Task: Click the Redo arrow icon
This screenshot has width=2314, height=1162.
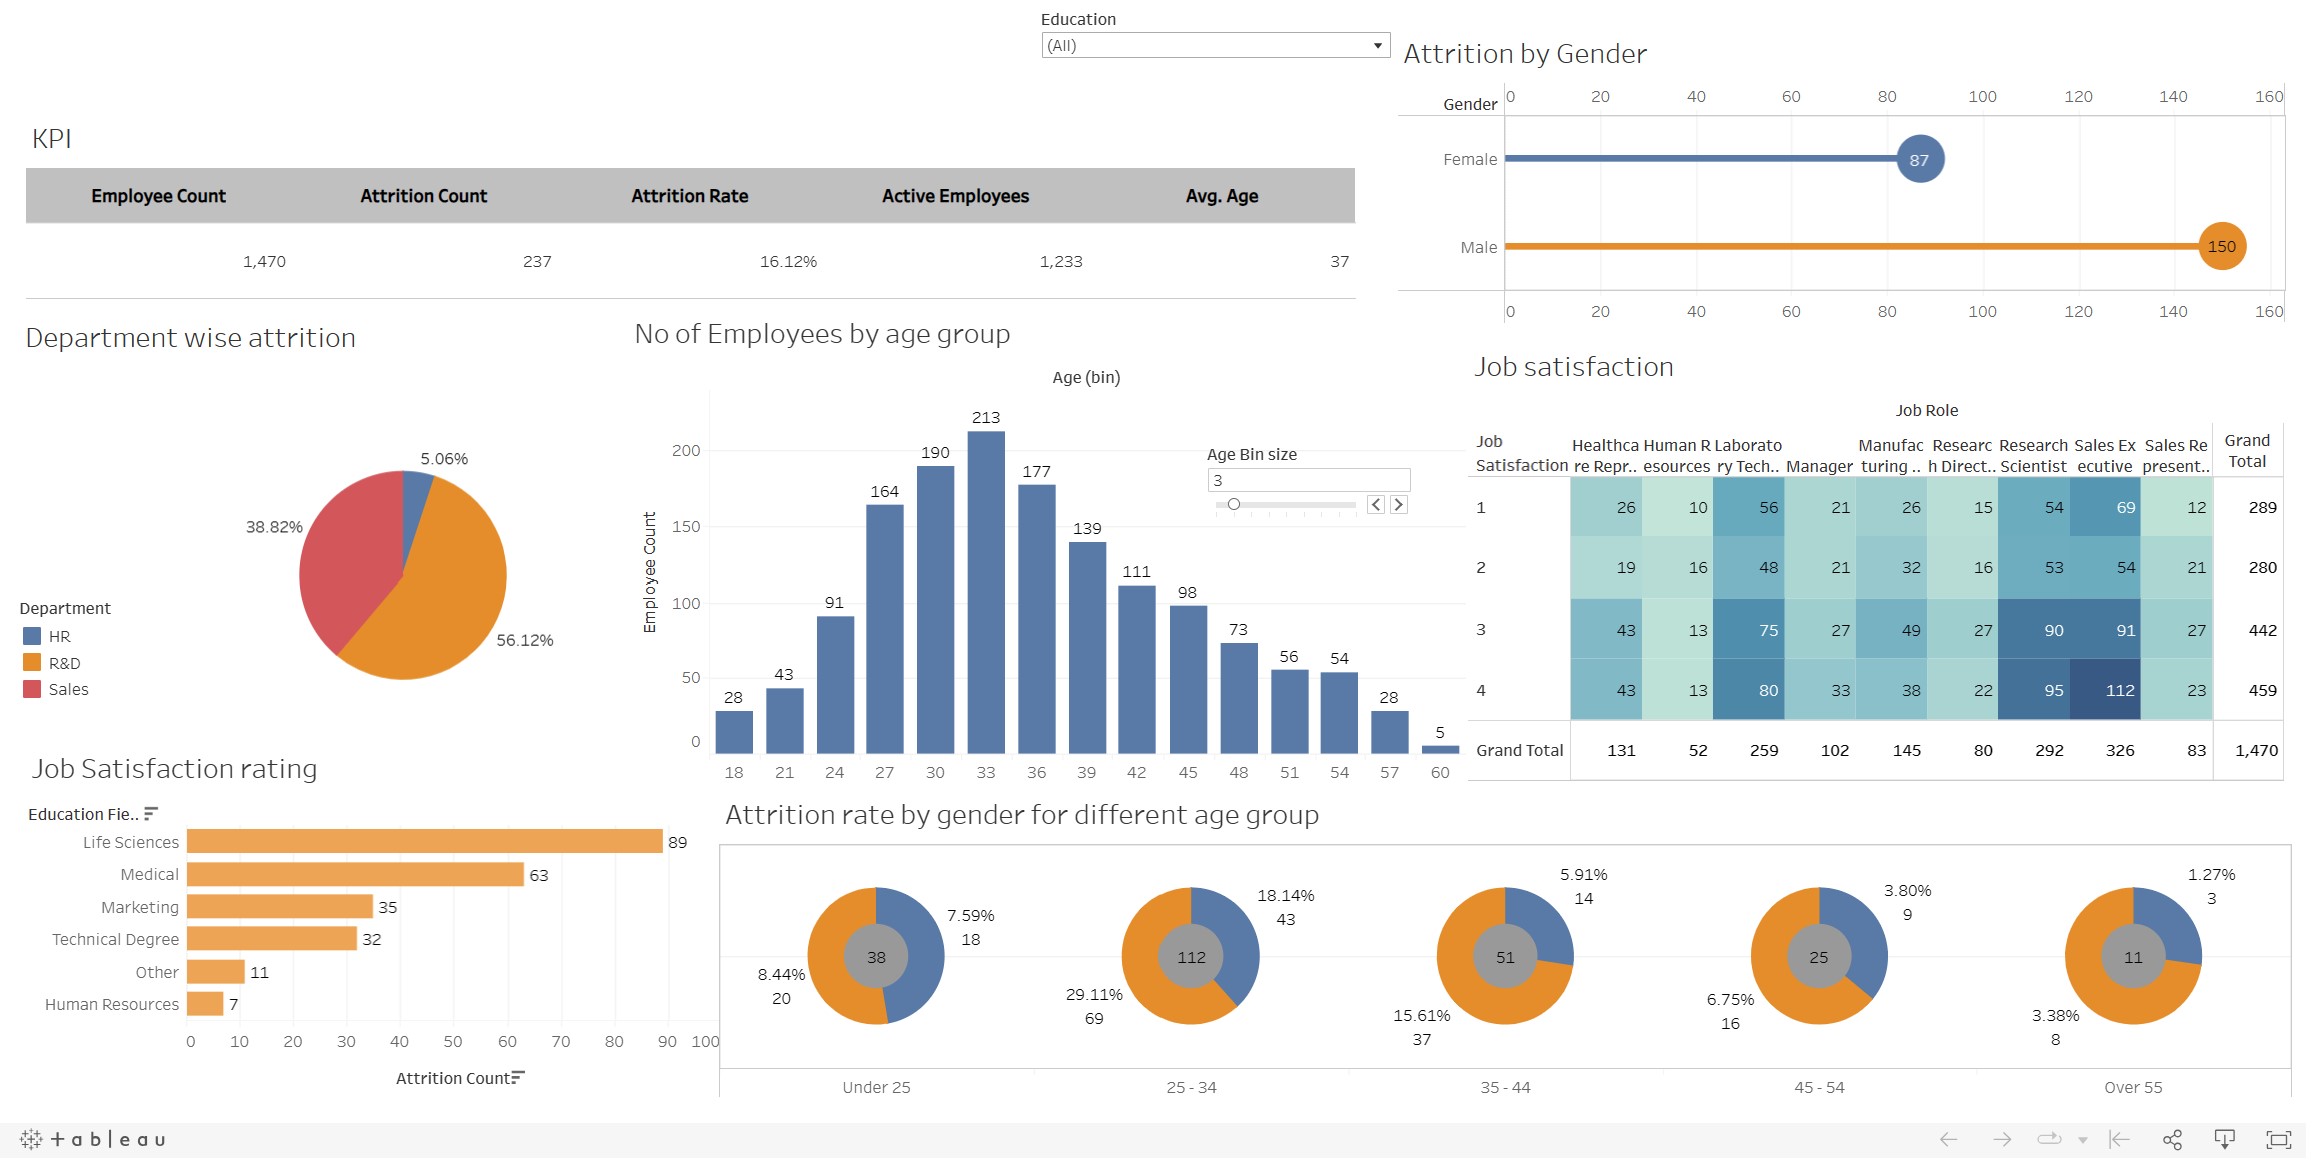Action: click(2001, 1139)
